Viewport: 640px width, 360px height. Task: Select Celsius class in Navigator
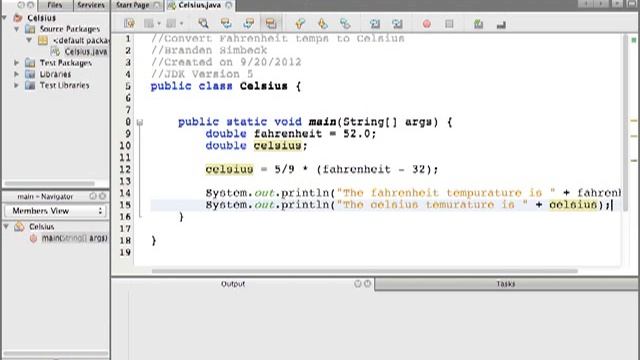pyautogui.click(x=41, y=227)
